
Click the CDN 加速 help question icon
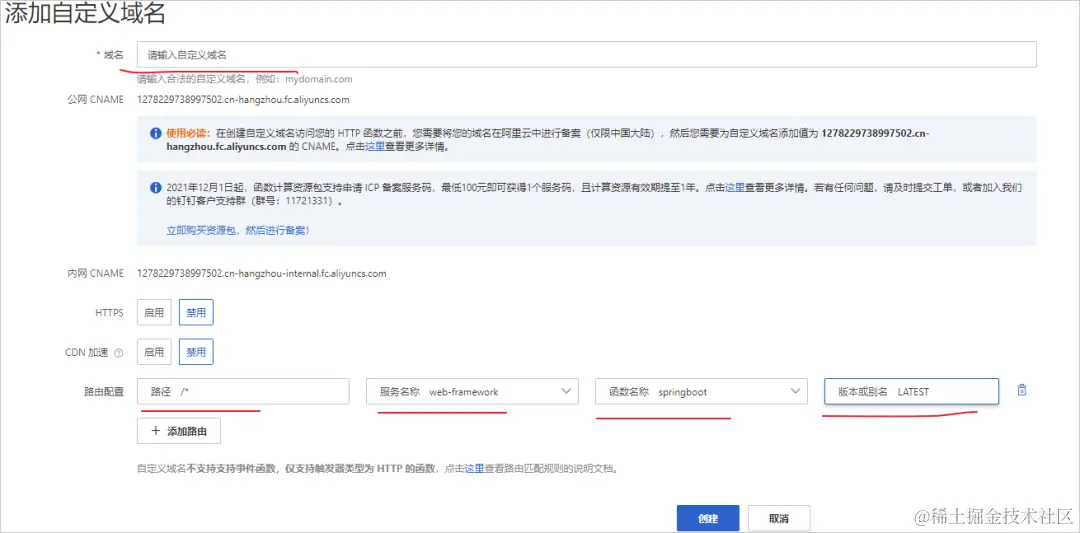(x=118, y=353)
